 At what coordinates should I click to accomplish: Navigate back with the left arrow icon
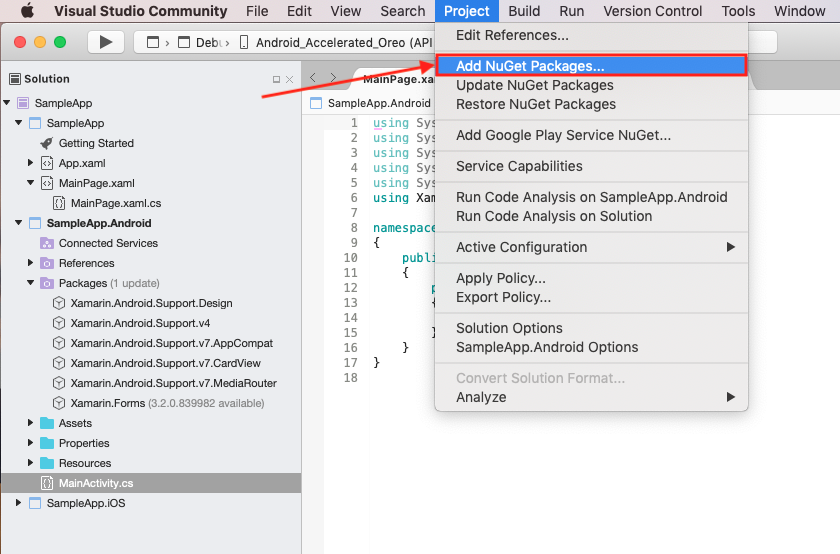(x=314, y=78)
